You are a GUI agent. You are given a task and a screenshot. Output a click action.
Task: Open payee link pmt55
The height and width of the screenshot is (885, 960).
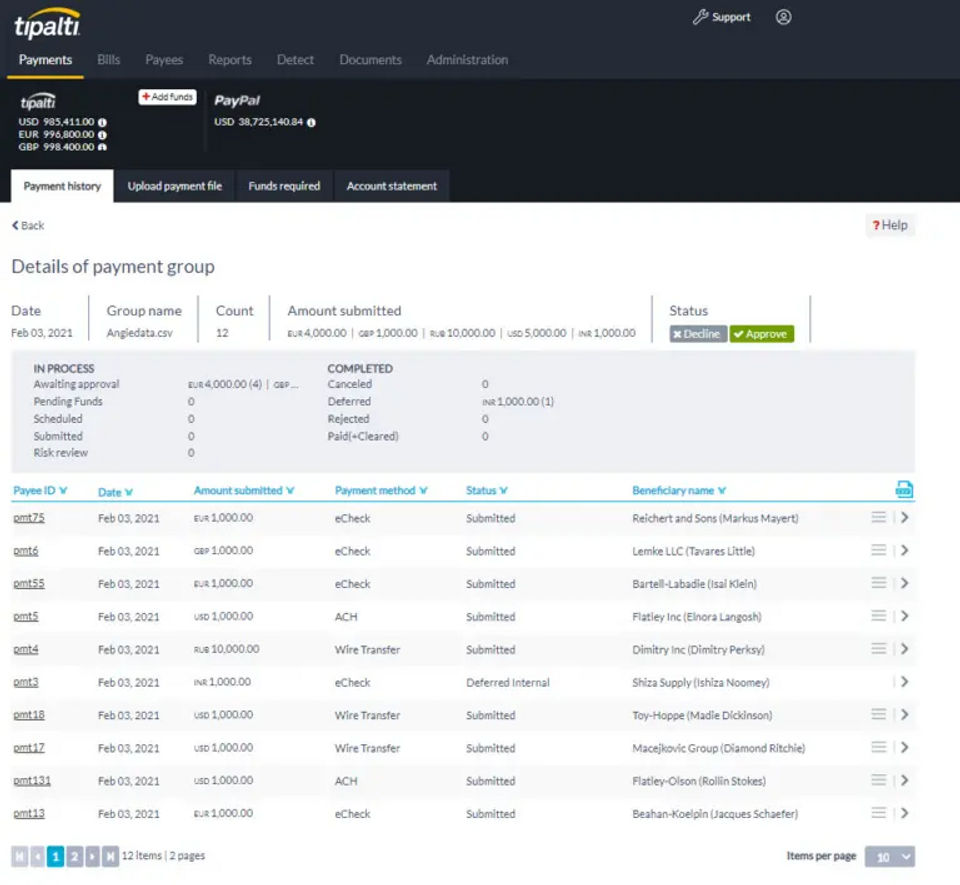[x=29, y=583]
